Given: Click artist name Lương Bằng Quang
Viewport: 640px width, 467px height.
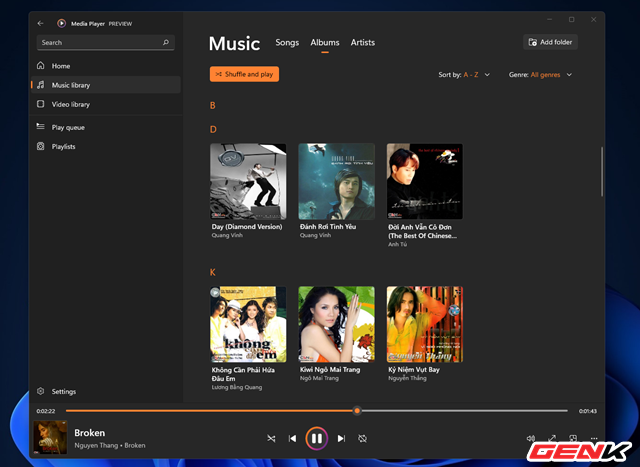Looking at the screenshot, I should click(237, 387).
